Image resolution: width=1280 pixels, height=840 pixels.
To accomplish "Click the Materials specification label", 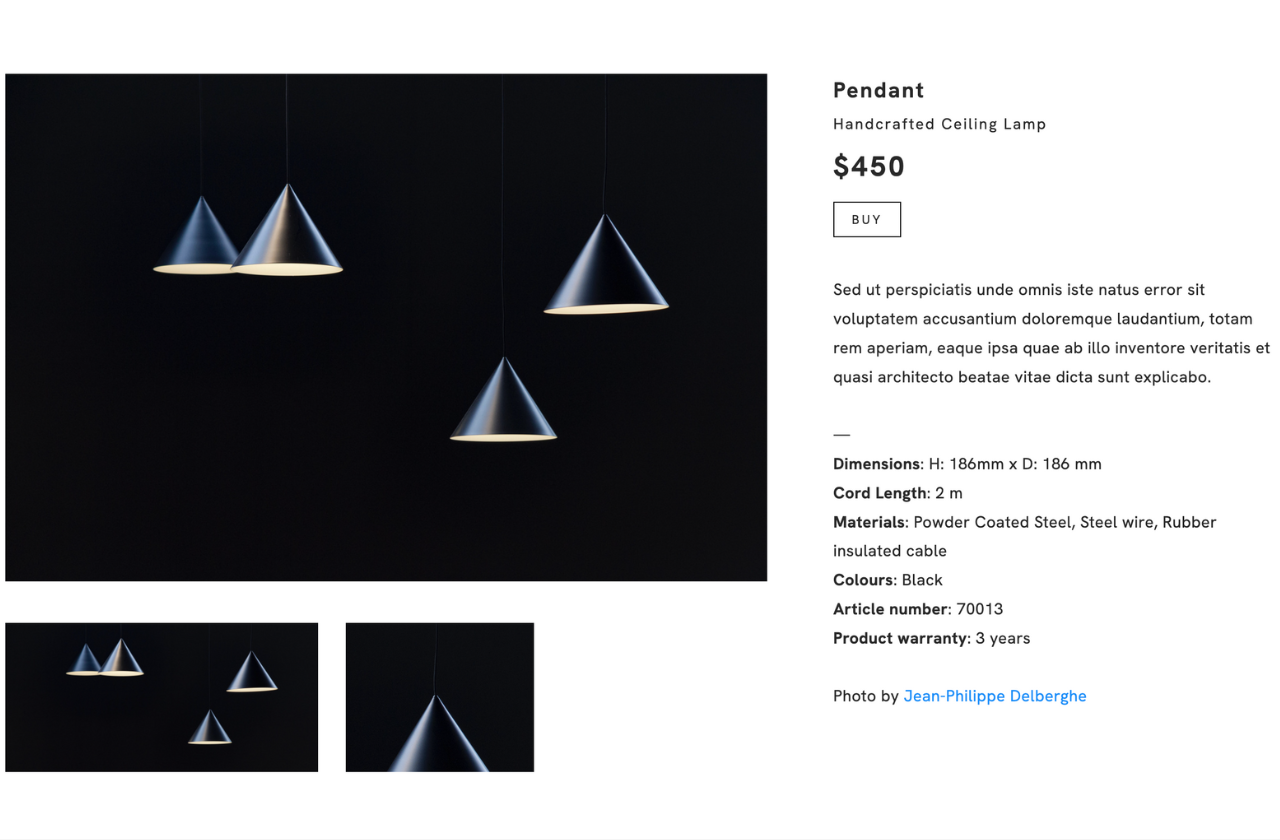I will pyautogui.click(x=869, y=522).
